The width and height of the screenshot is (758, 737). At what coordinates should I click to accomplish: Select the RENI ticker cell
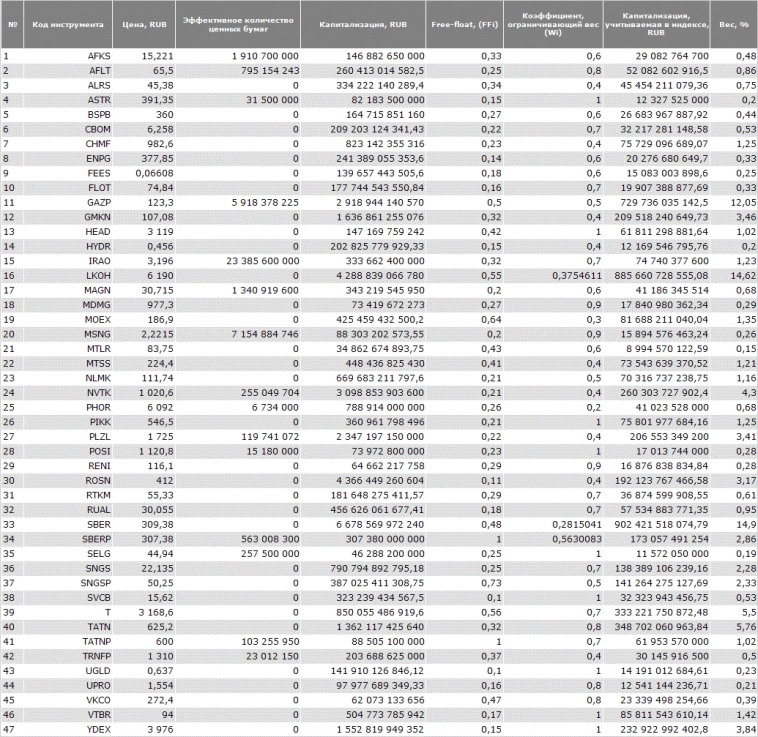(68, 466)
